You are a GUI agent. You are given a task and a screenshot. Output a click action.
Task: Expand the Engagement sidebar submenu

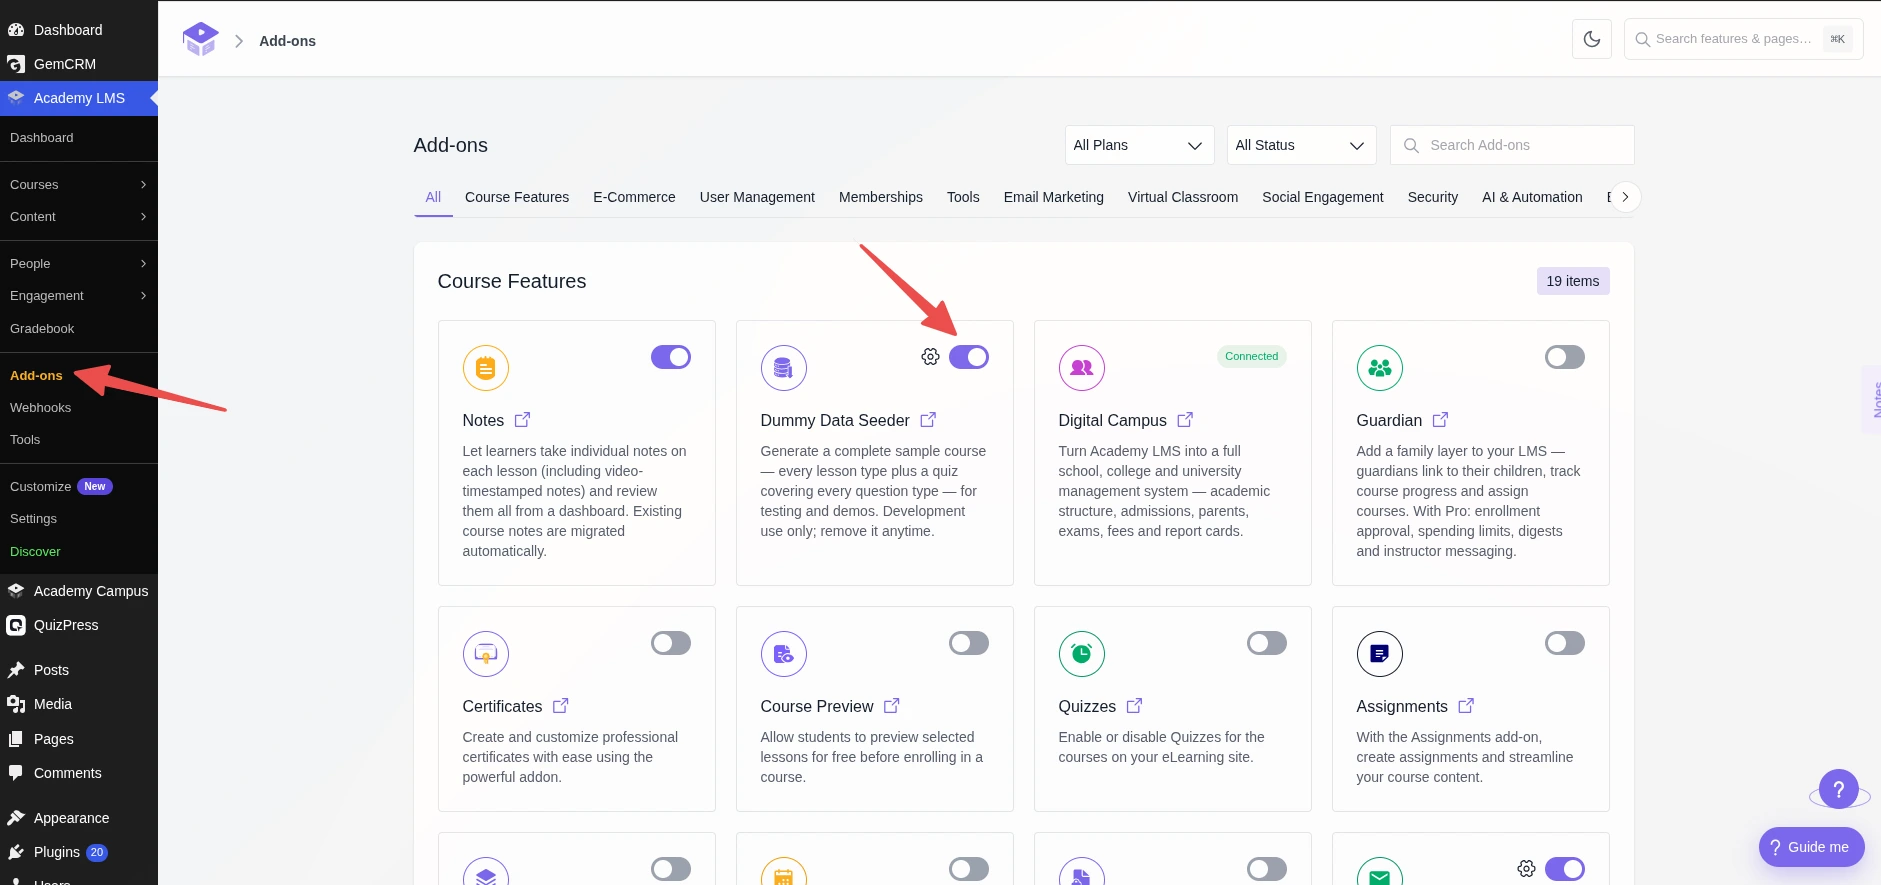(x=79, y=296)
